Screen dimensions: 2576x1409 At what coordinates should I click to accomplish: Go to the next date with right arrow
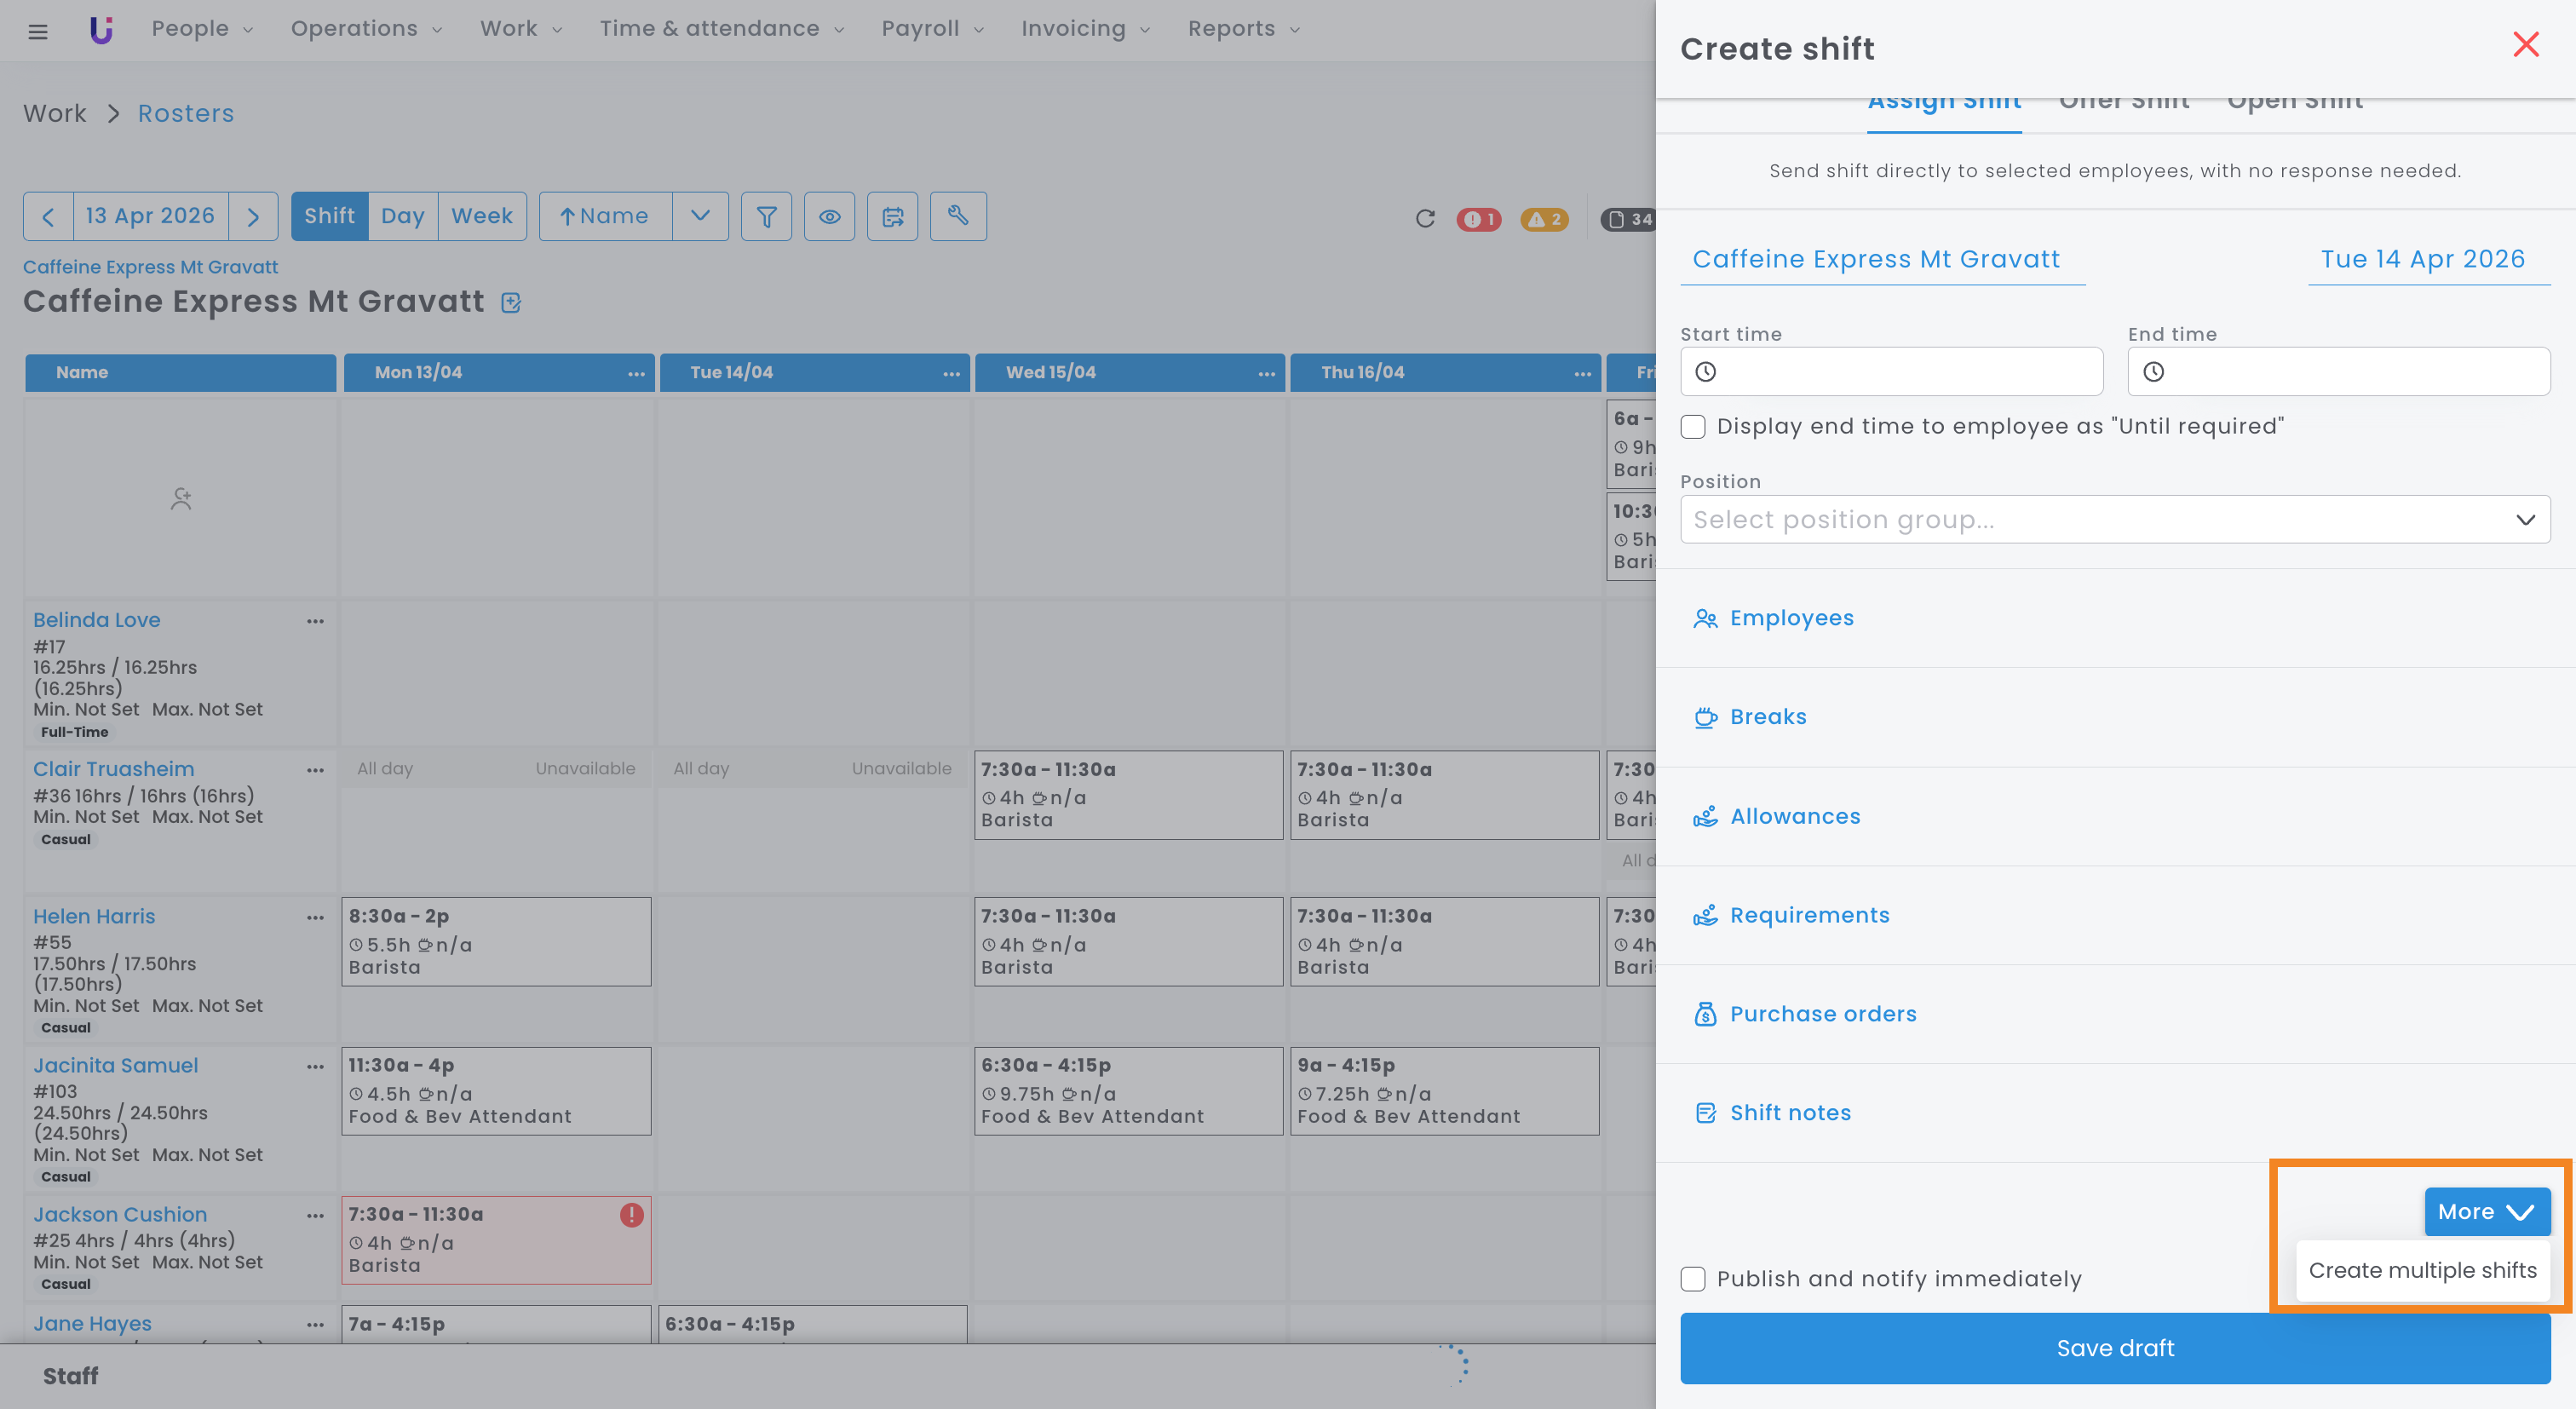253,216
